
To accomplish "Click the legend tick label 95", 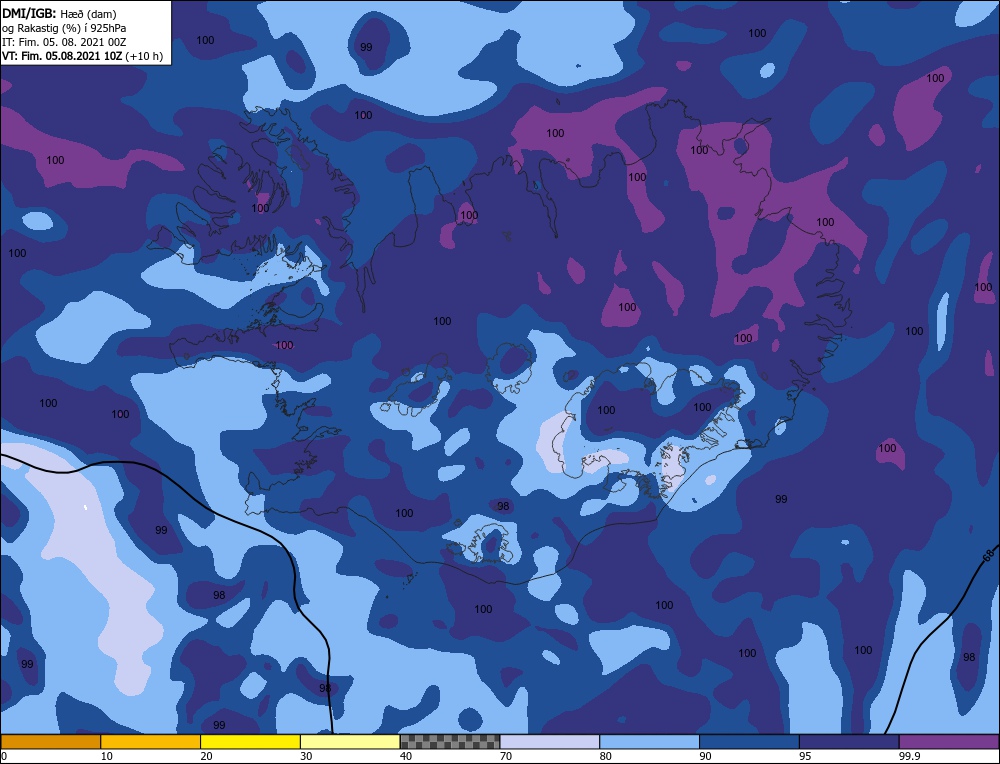I will (x=805, y=756).
